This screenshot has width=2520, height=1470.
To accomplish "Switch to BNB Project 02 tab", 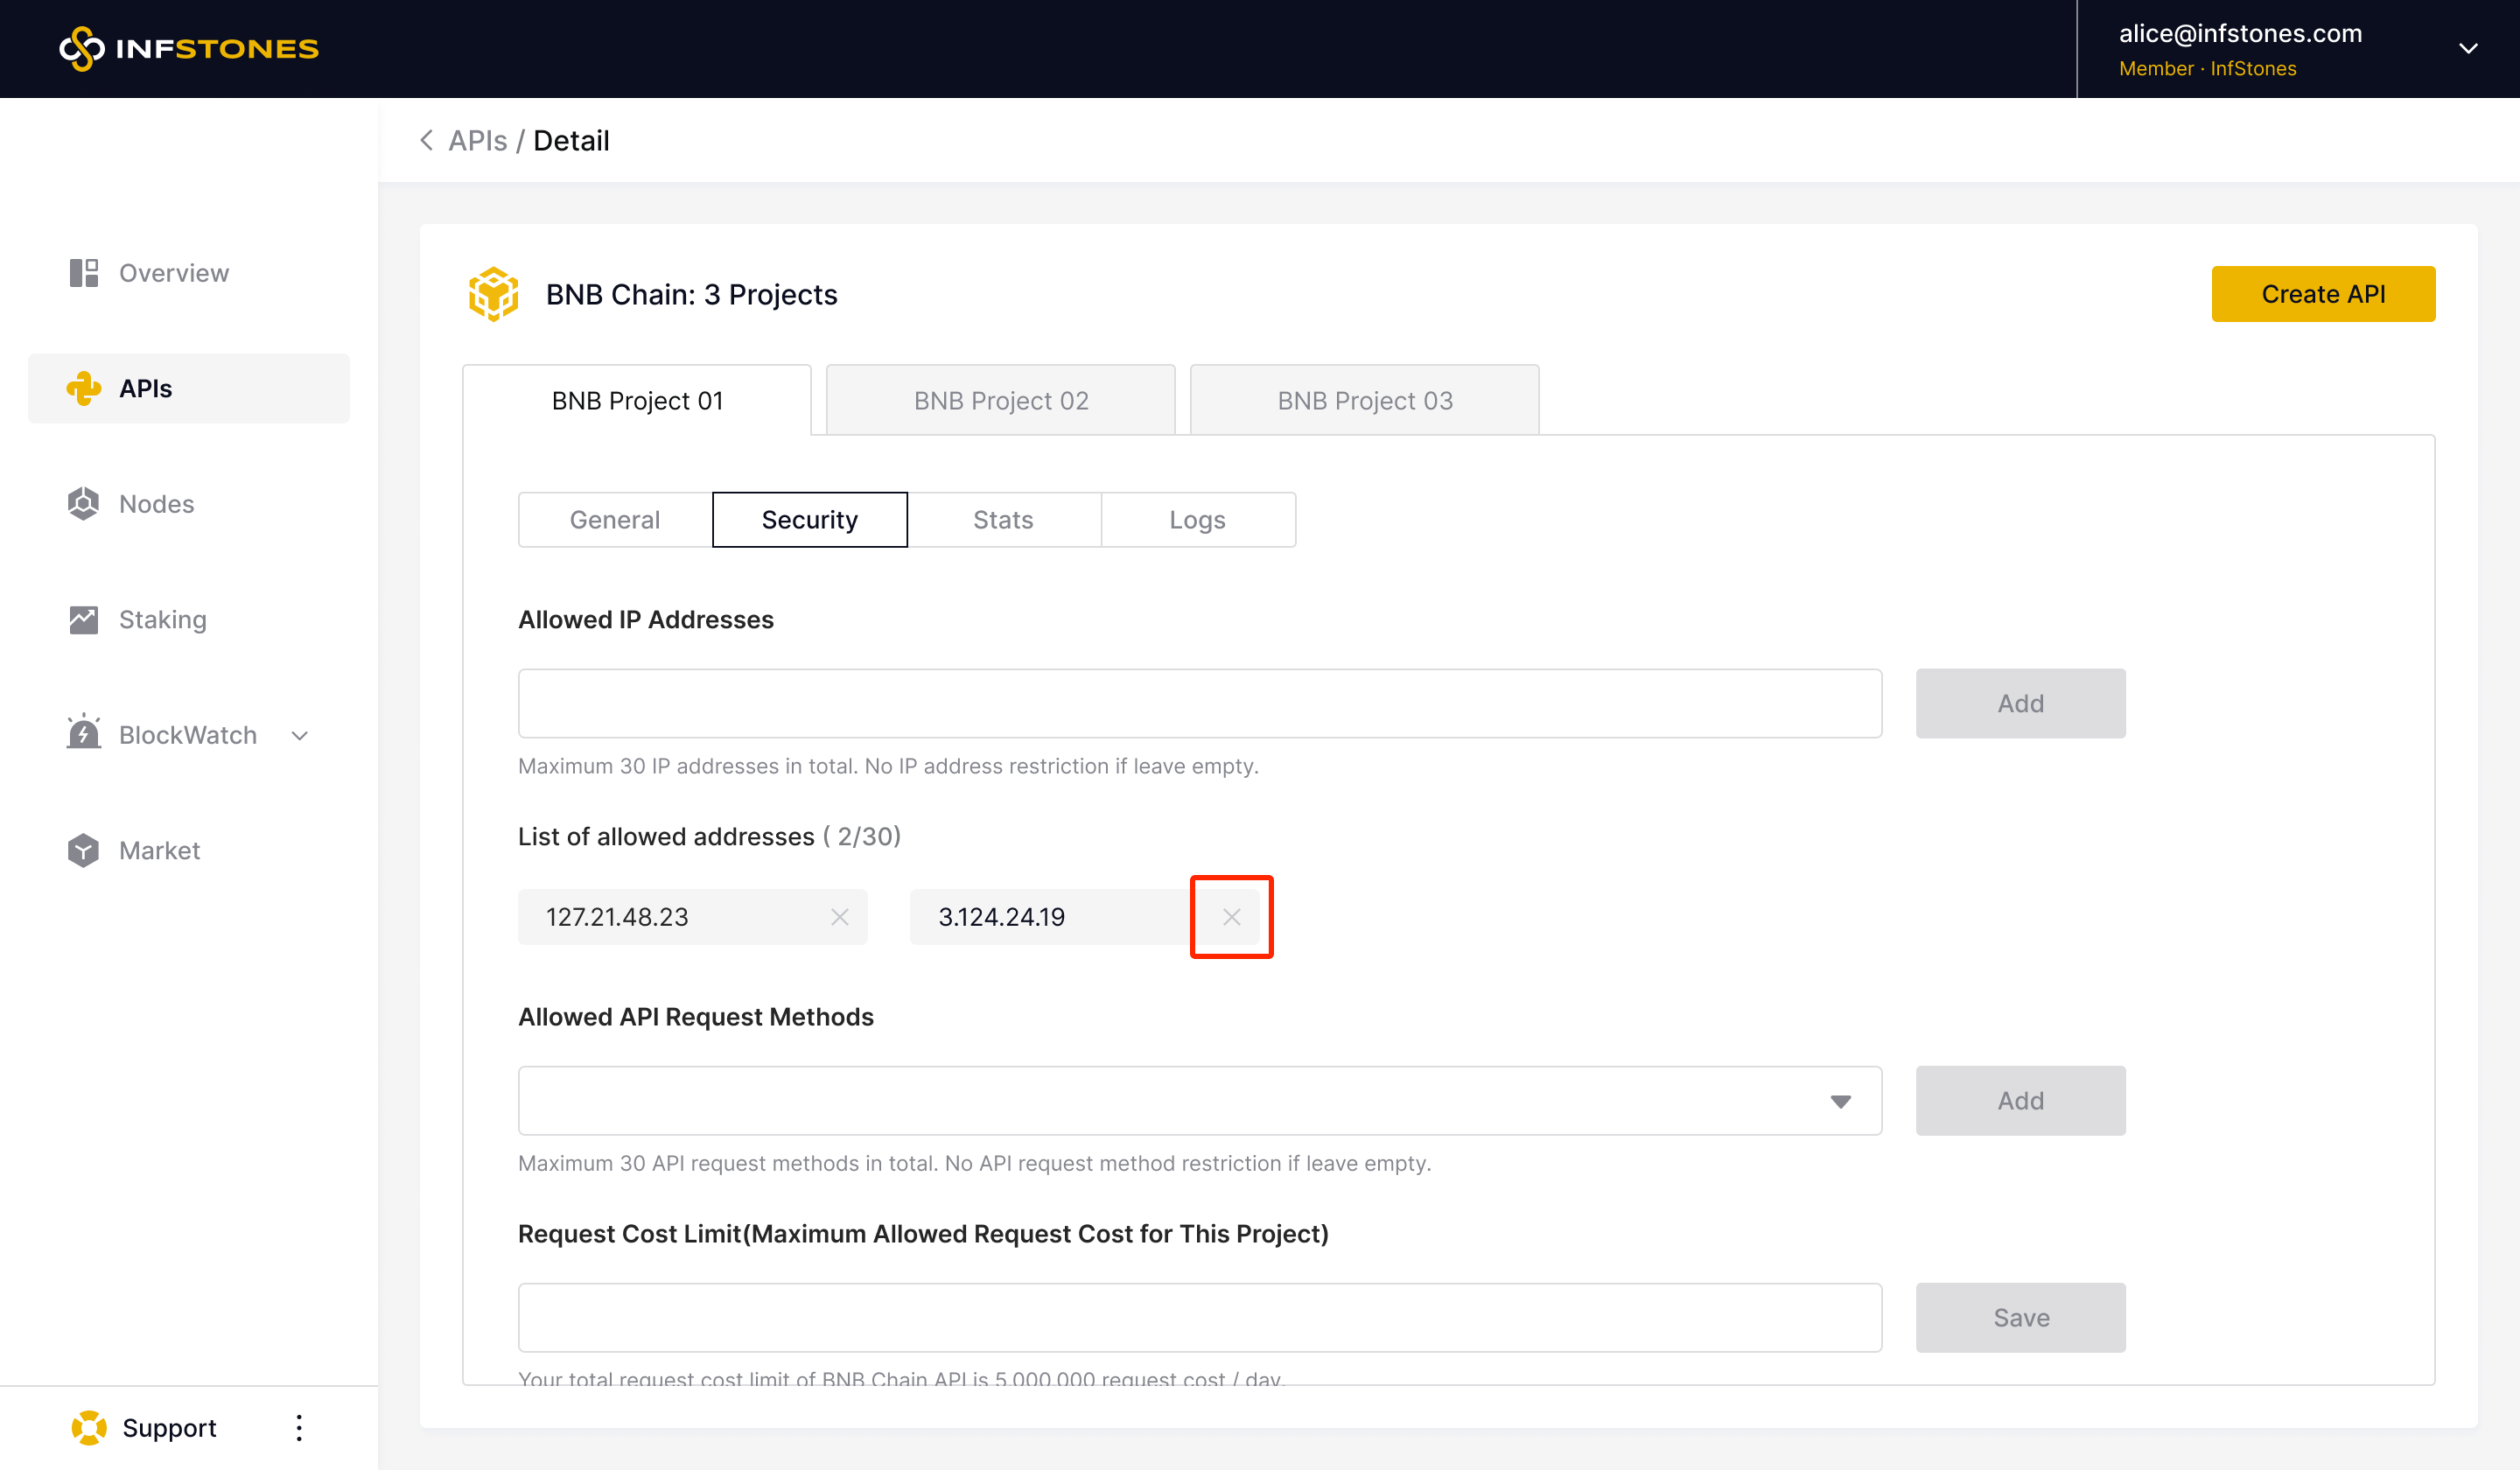I will click(1001, 400).
